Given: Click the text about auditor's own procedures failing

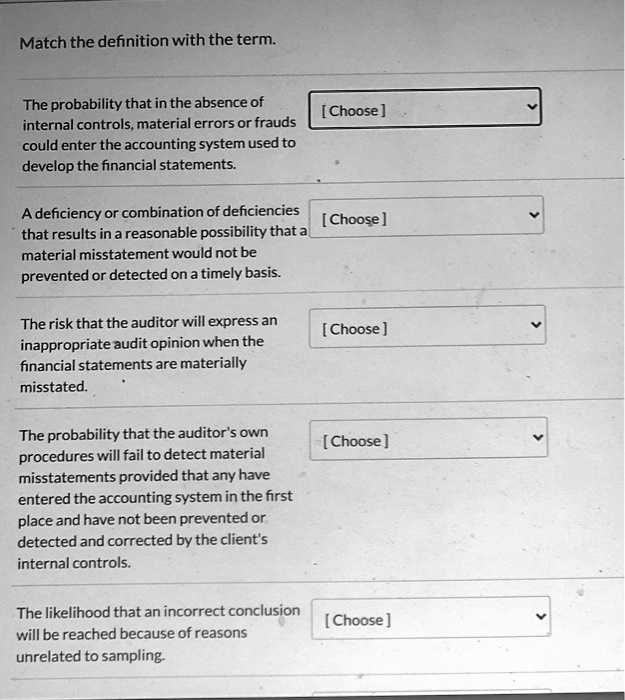Looking at the screenshot, I should 155,498.
